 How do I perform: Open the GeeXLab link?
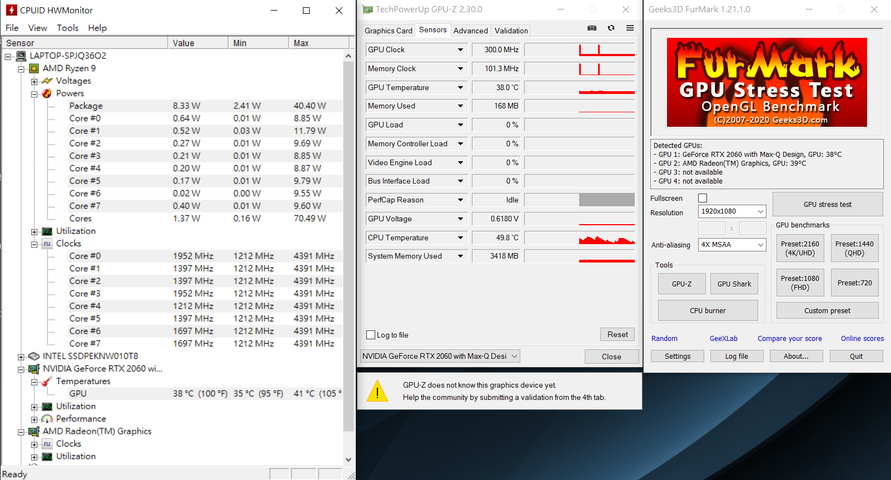point(723,339)
